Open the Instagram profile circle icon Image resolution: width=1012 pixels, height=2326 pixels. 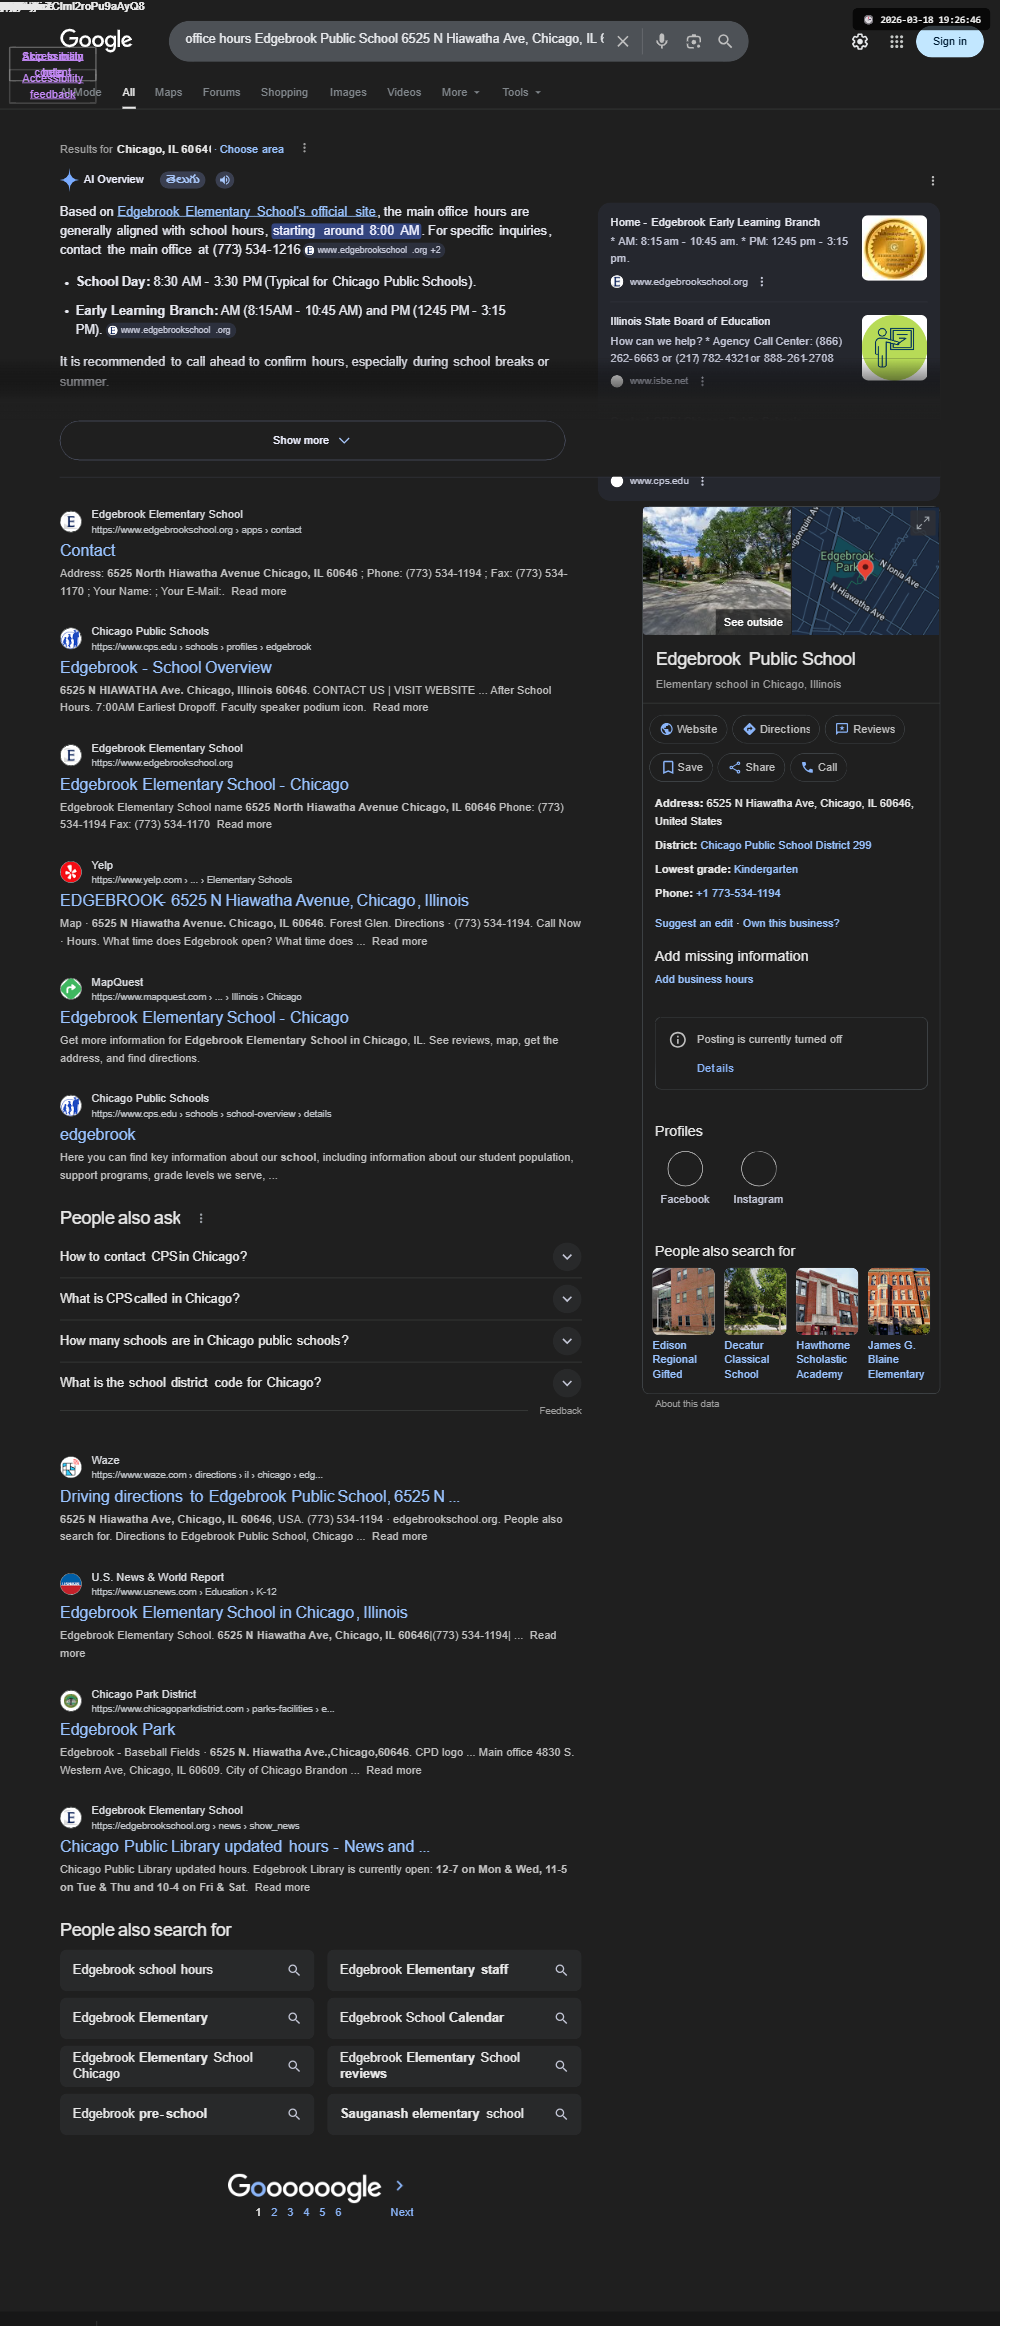point(759,1168)
